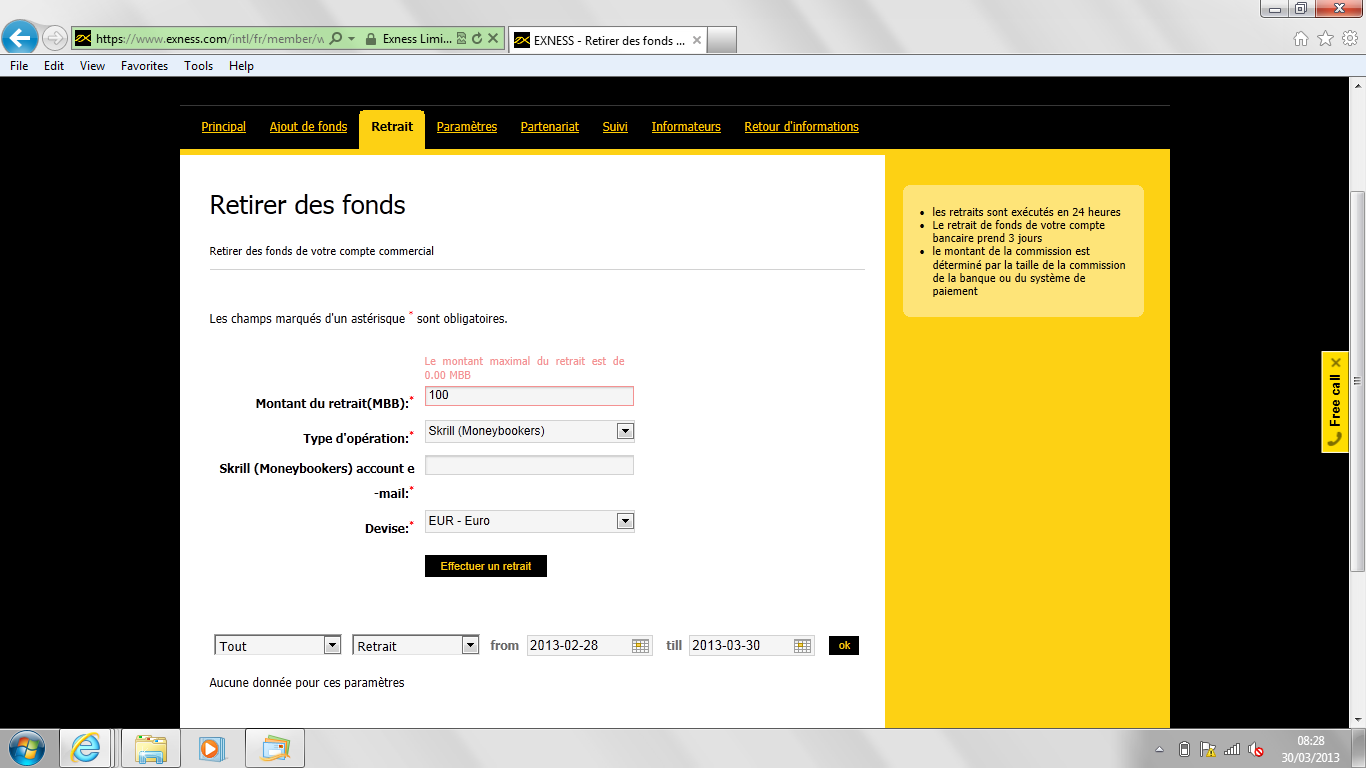Close the Free call side widget

pyautogui.click(x=1336, y=362)
